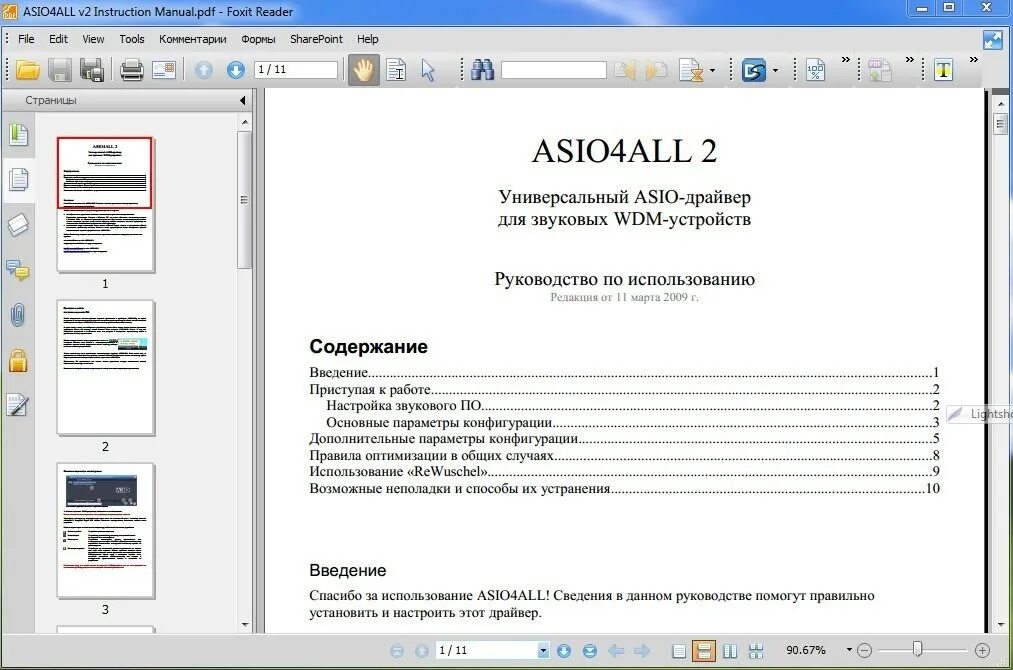
Task: Click the PDF convert icon
Action: tap(879, 69)
